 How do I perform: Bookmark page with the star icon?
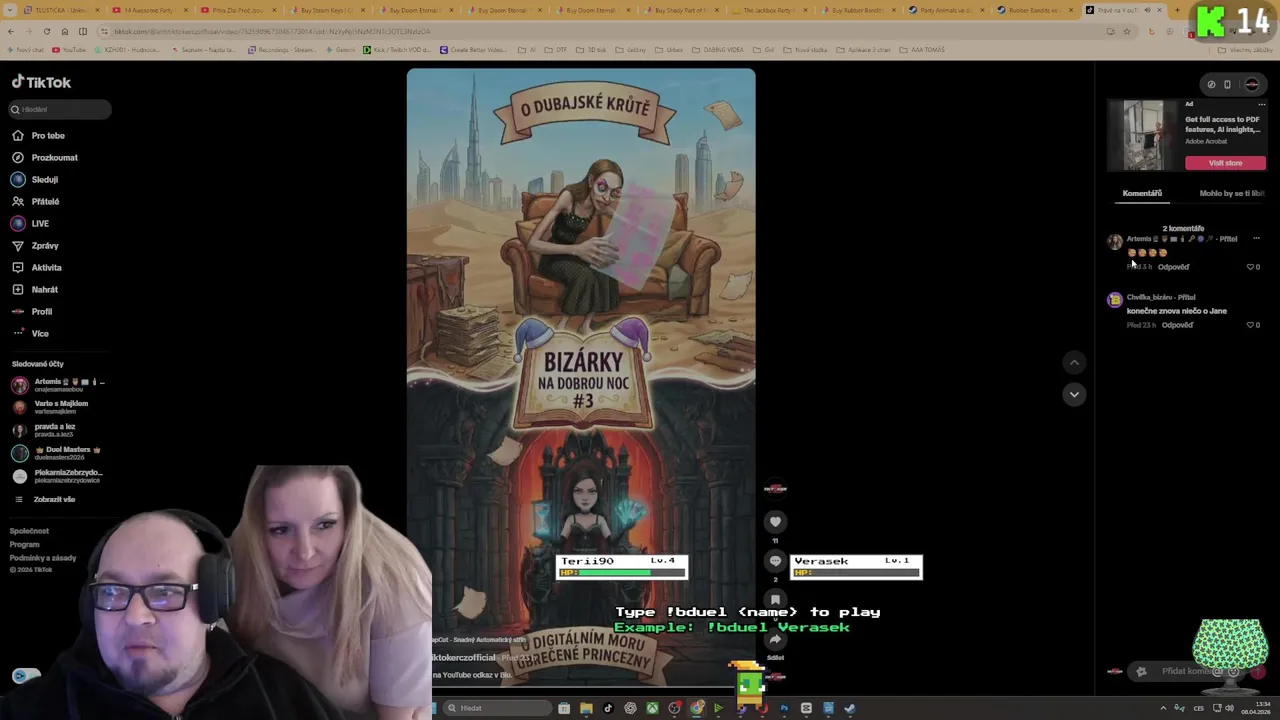point(1126,31)
